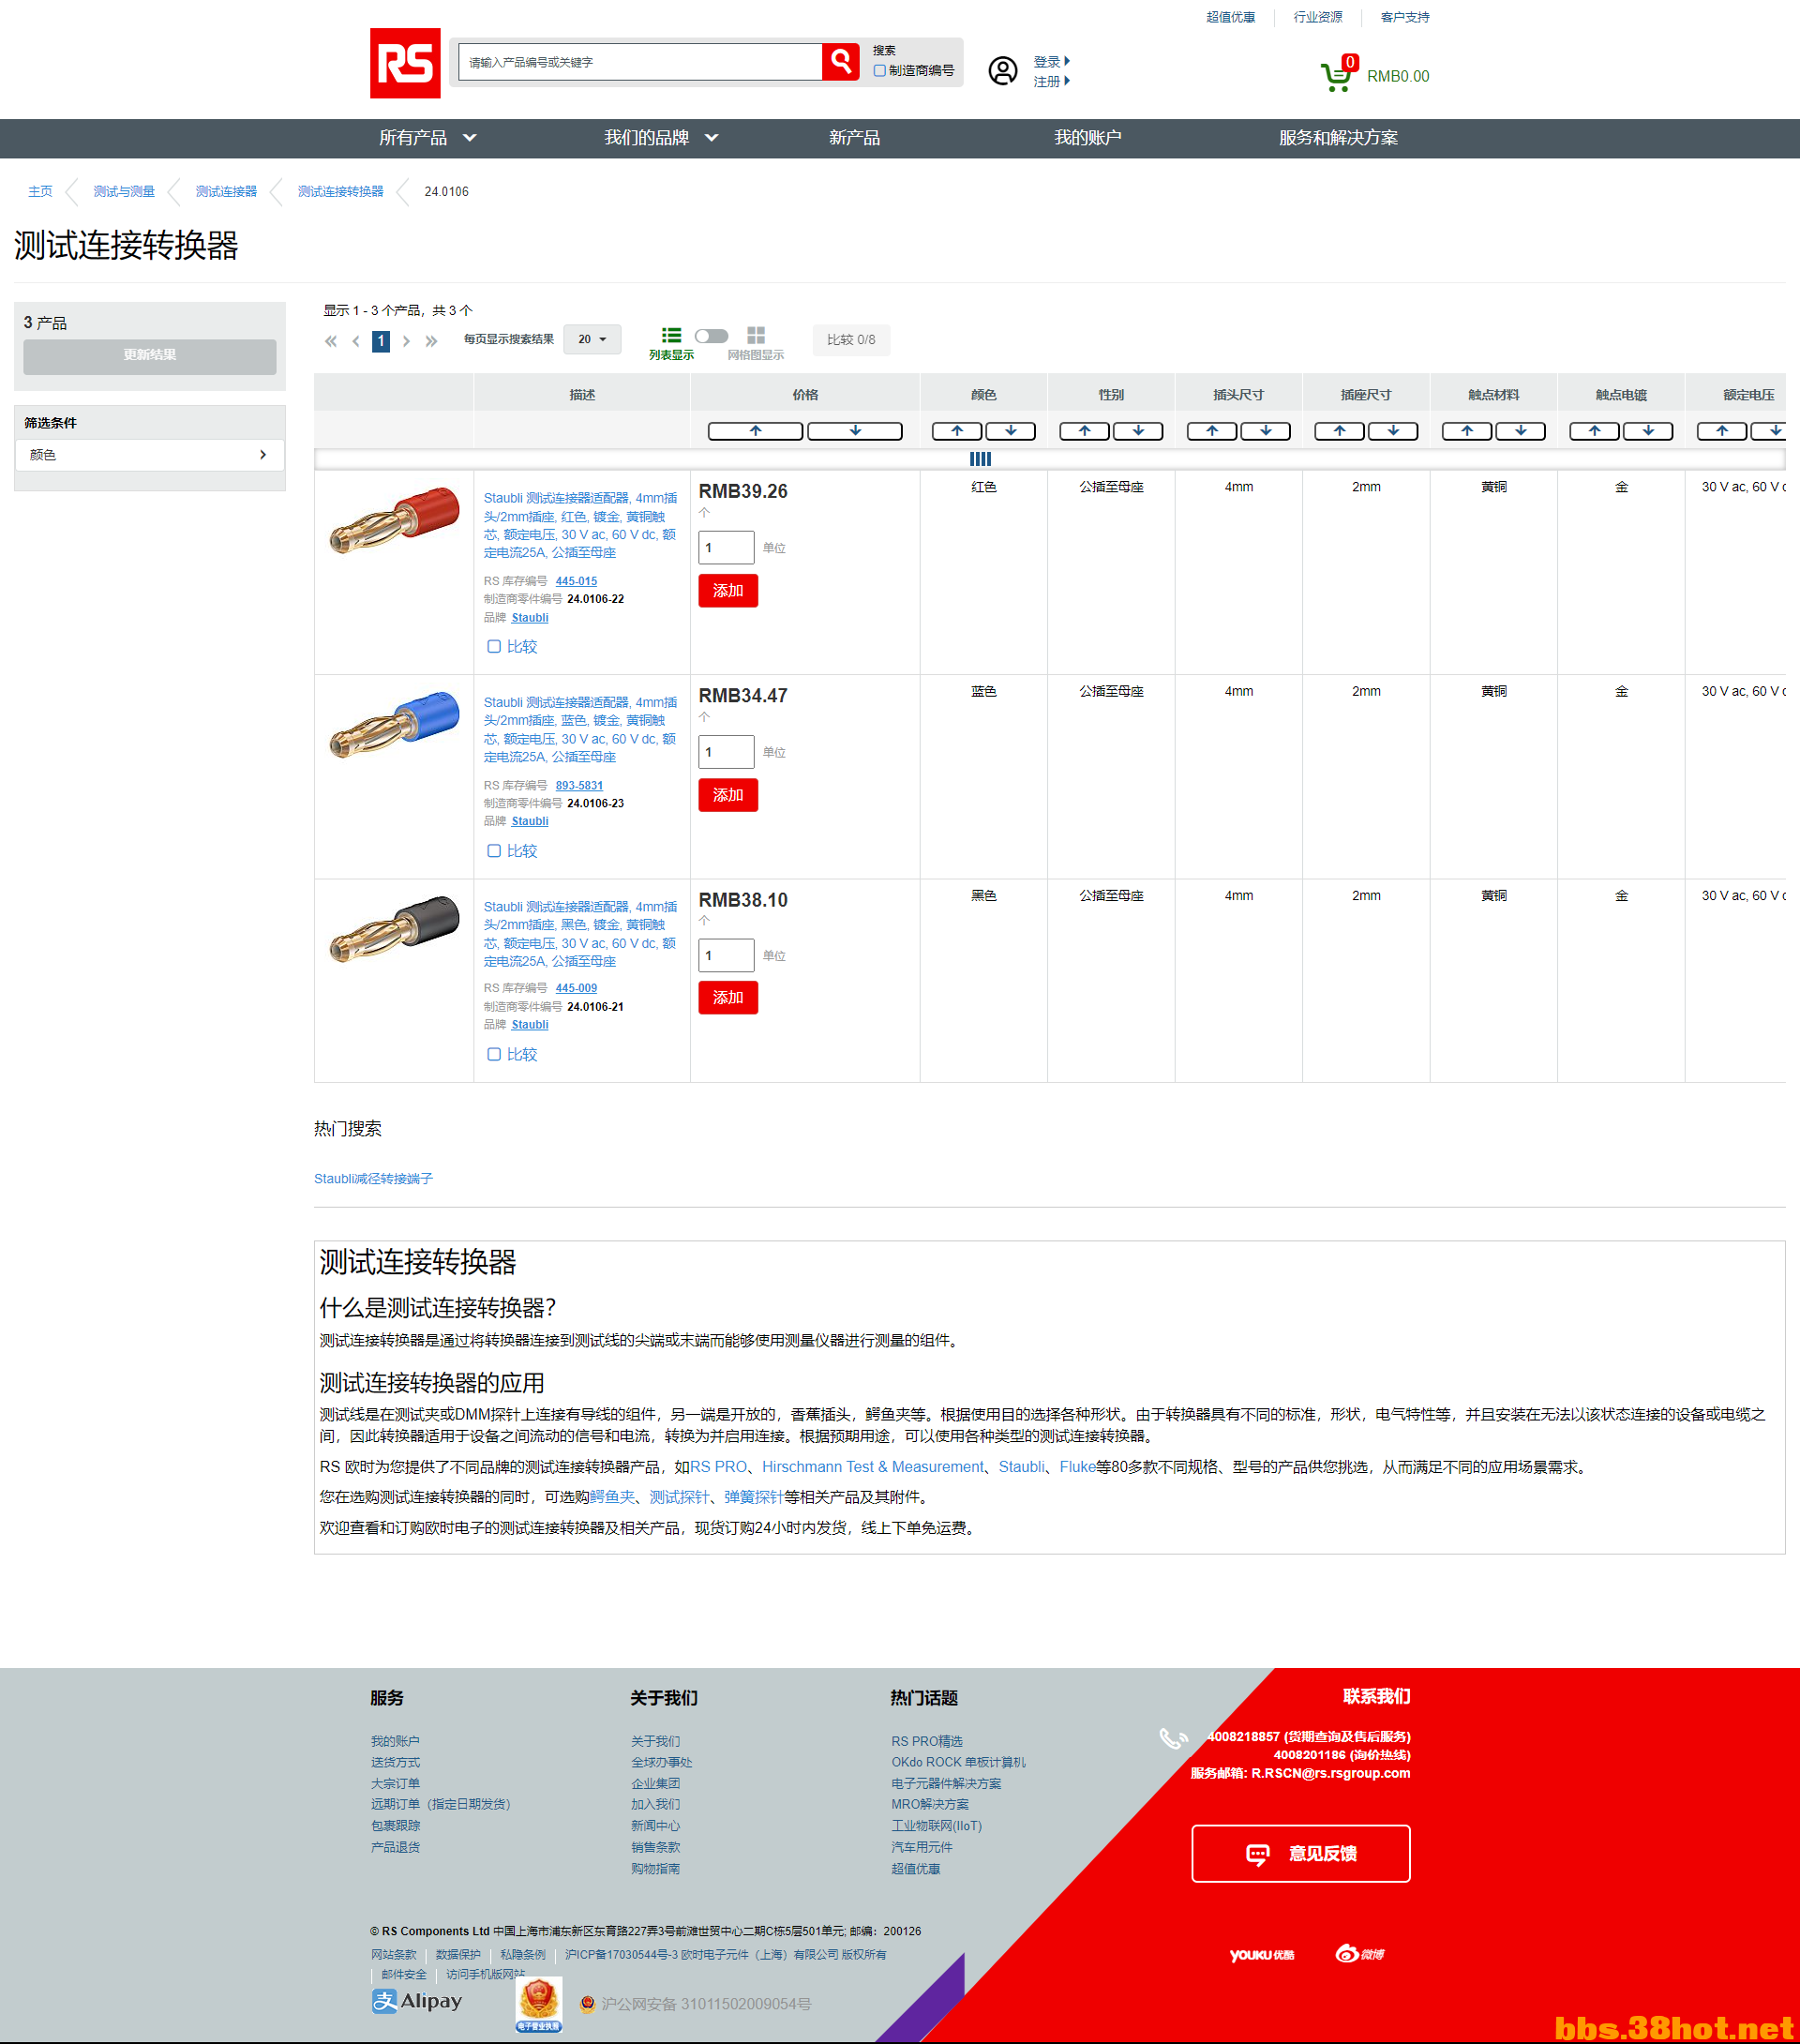Open the Youku social icon

[1262, 1955]
